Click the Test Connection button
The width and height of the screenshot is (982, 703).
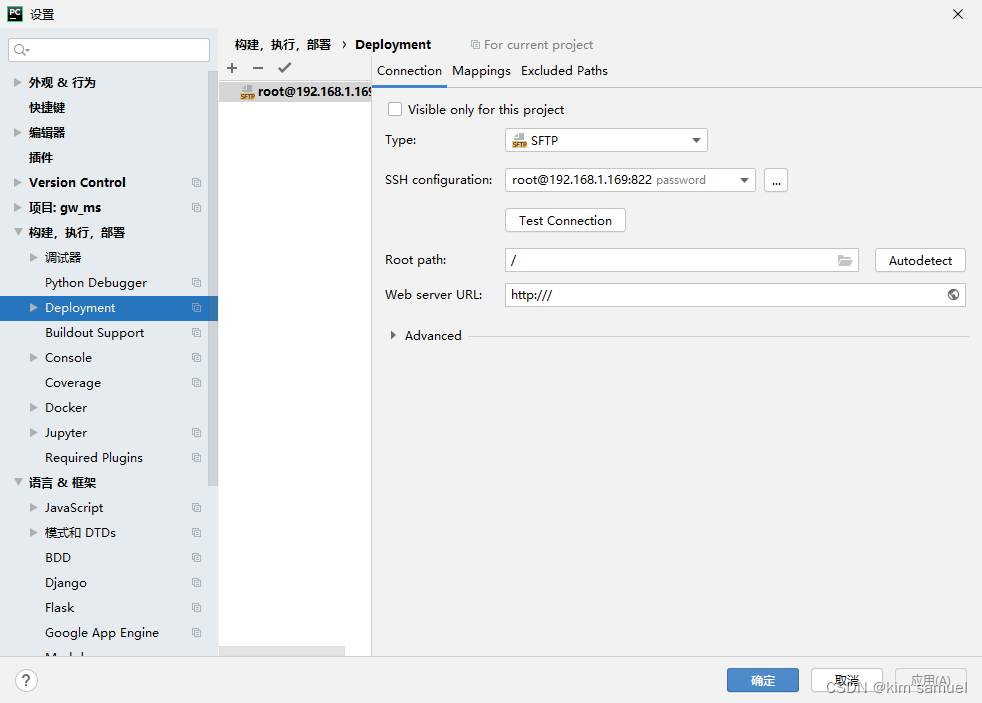point(565,220)
